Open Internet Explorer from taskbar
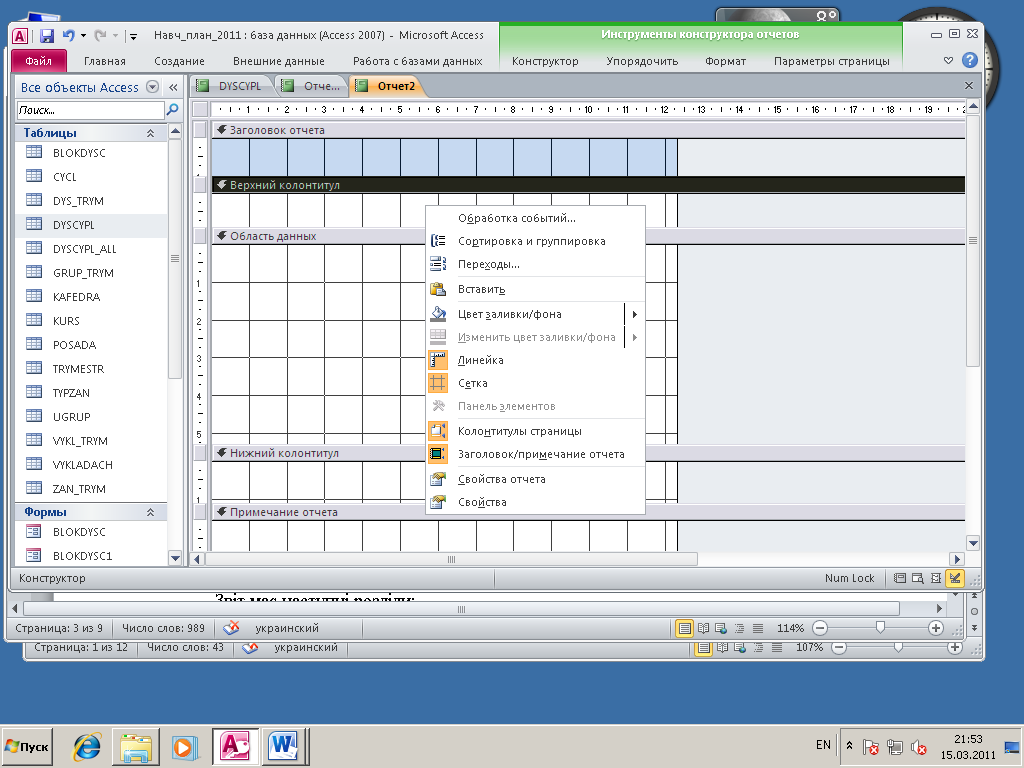Screen dimensions: 1024x768 click(x=87, y=746)
